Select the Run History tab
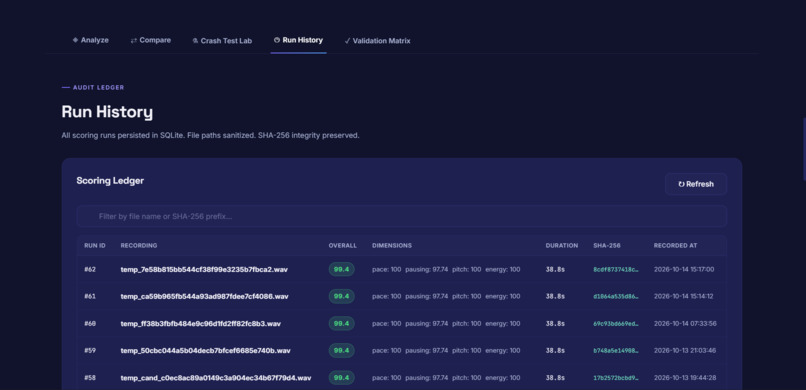The width and height of the screenshot is (806, 390). pyautogui.click(x=298, y=40)
